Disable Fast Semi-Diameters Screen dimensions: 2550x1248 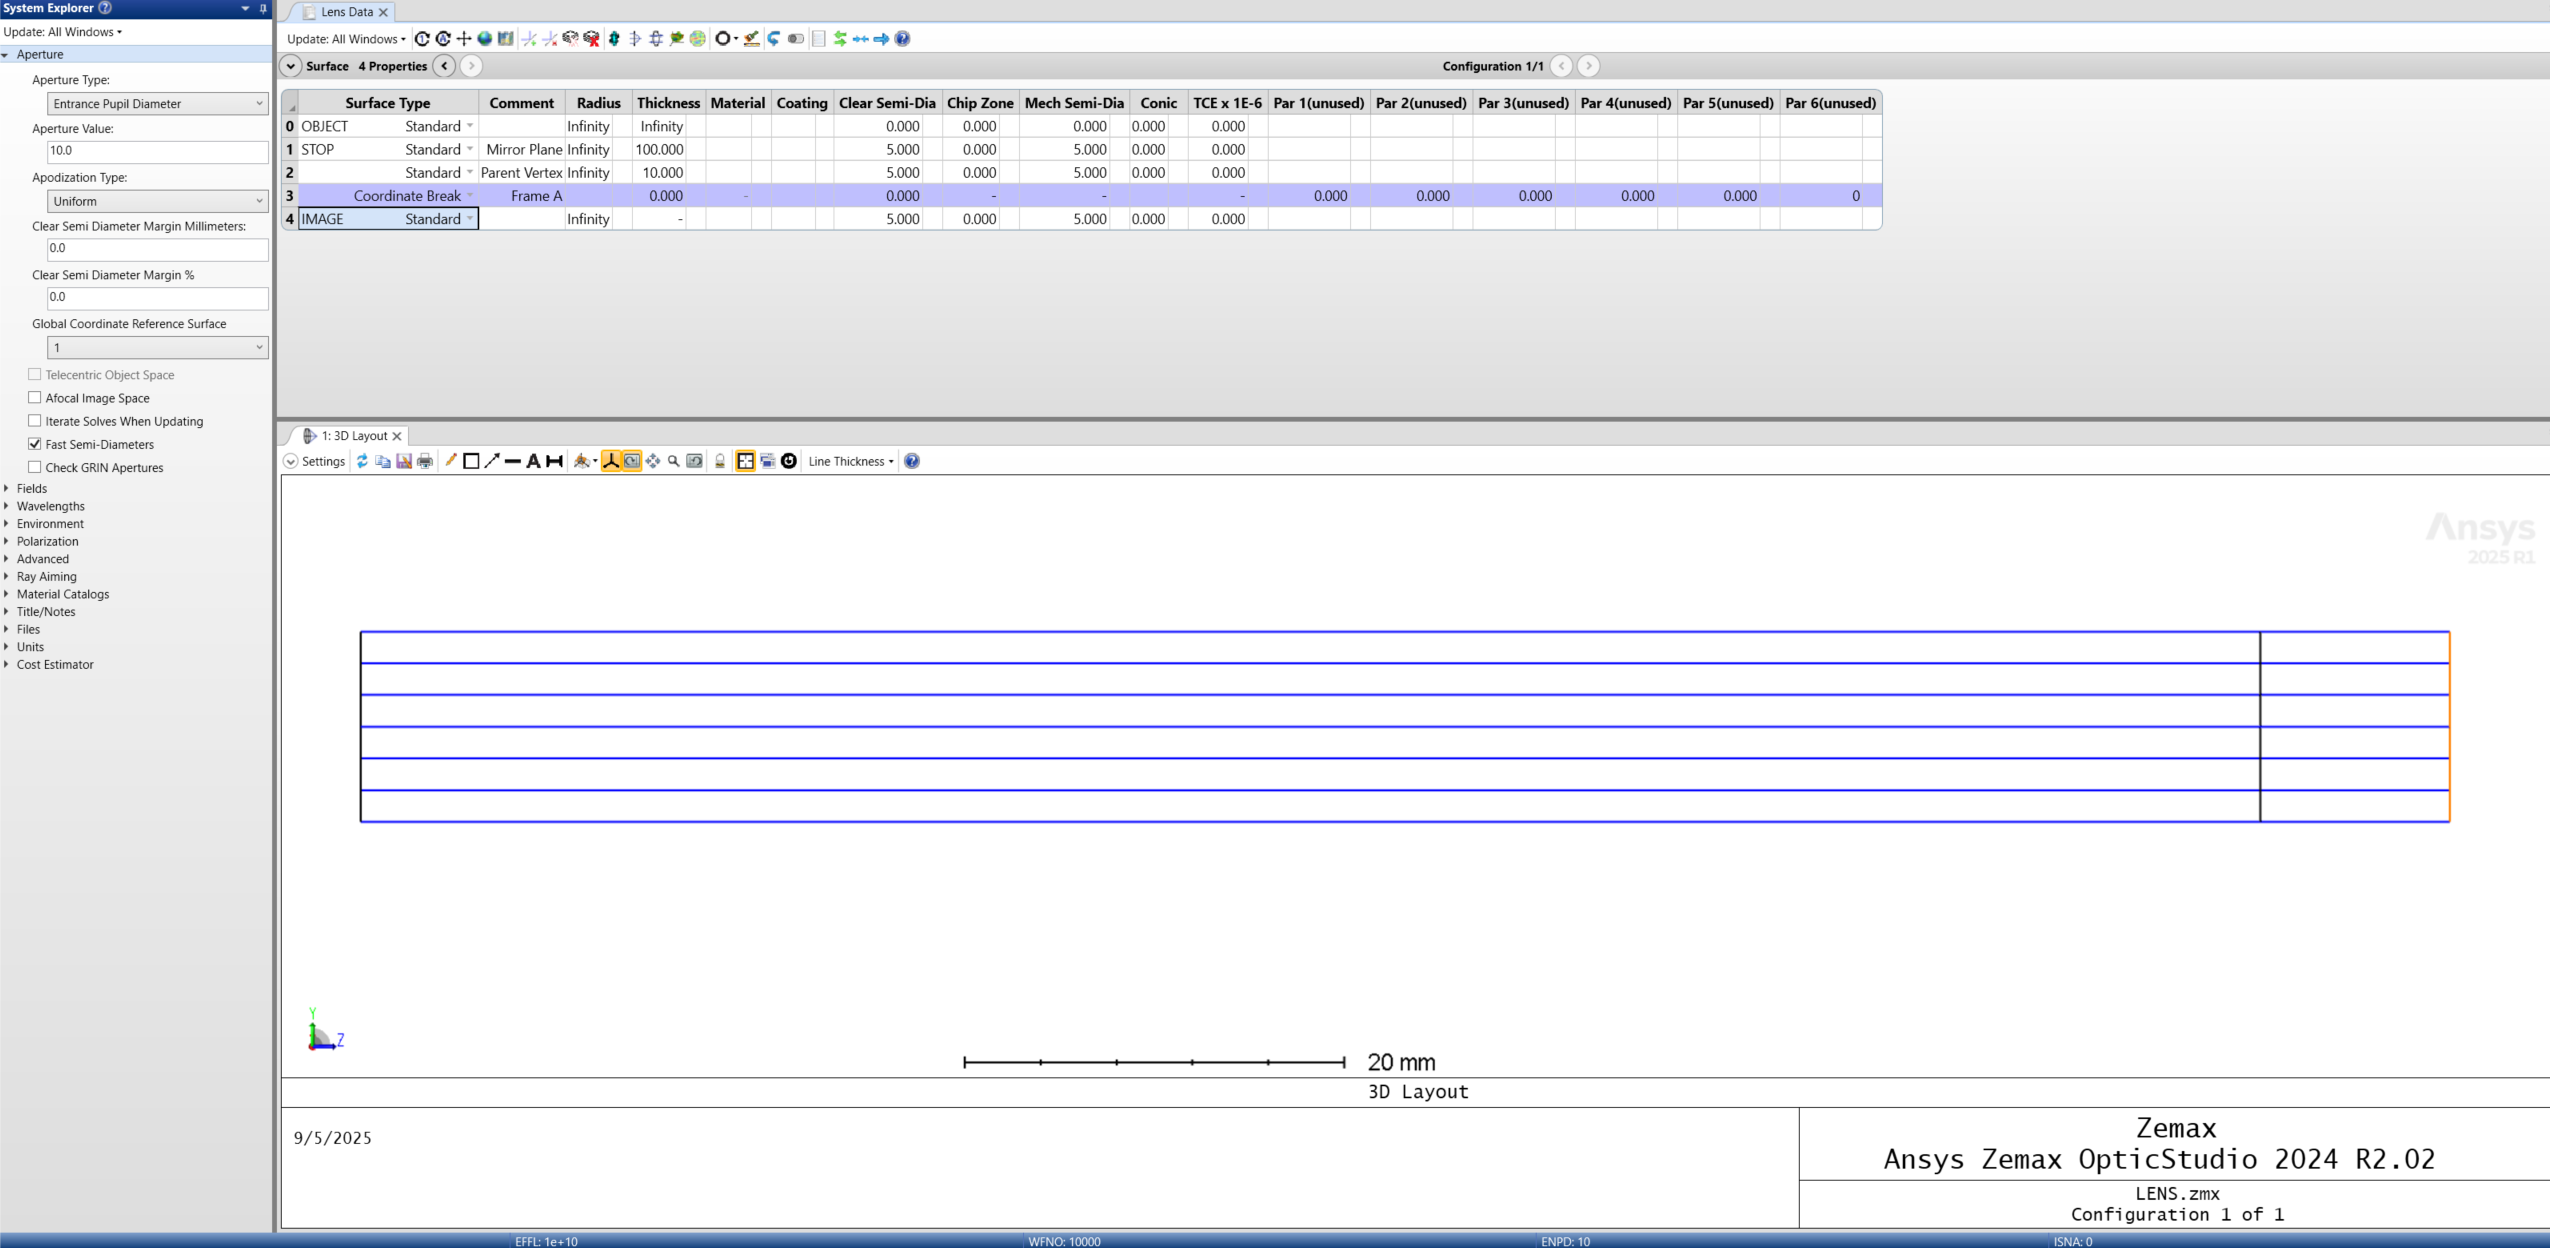35,444
